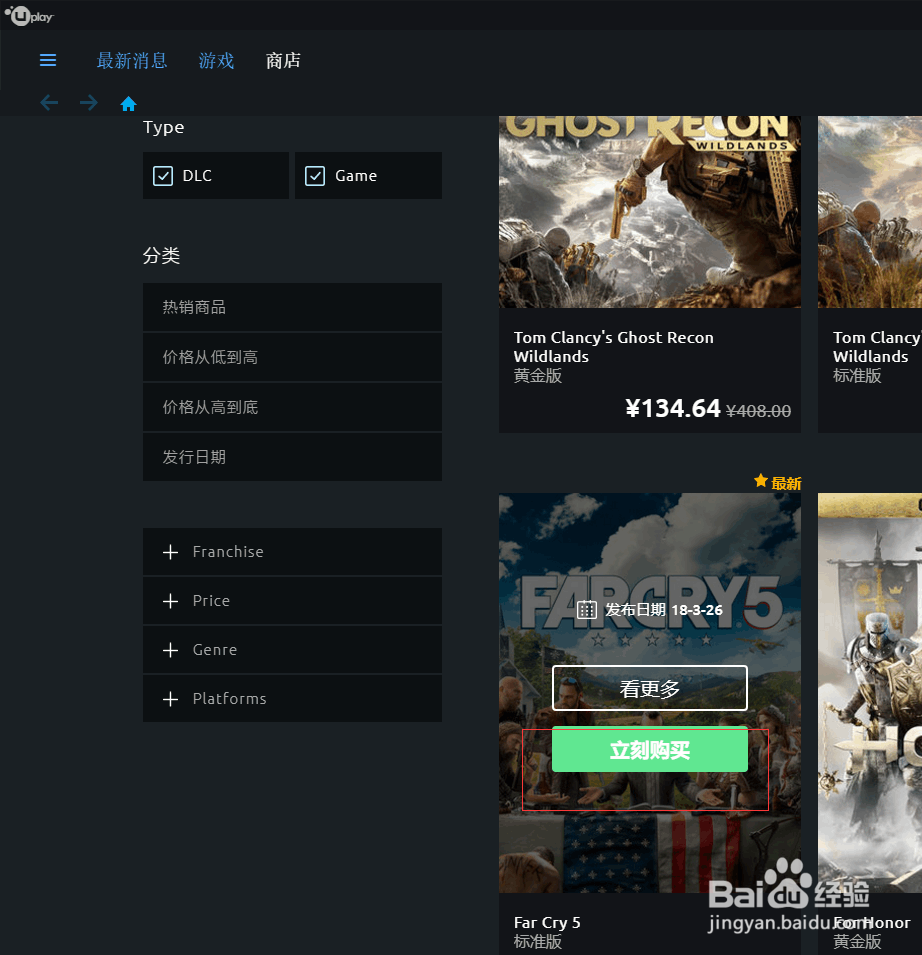Viewport: 922px width, 955px height.
Task: Click the 发布日期 calendar icon
Action: 586,610
